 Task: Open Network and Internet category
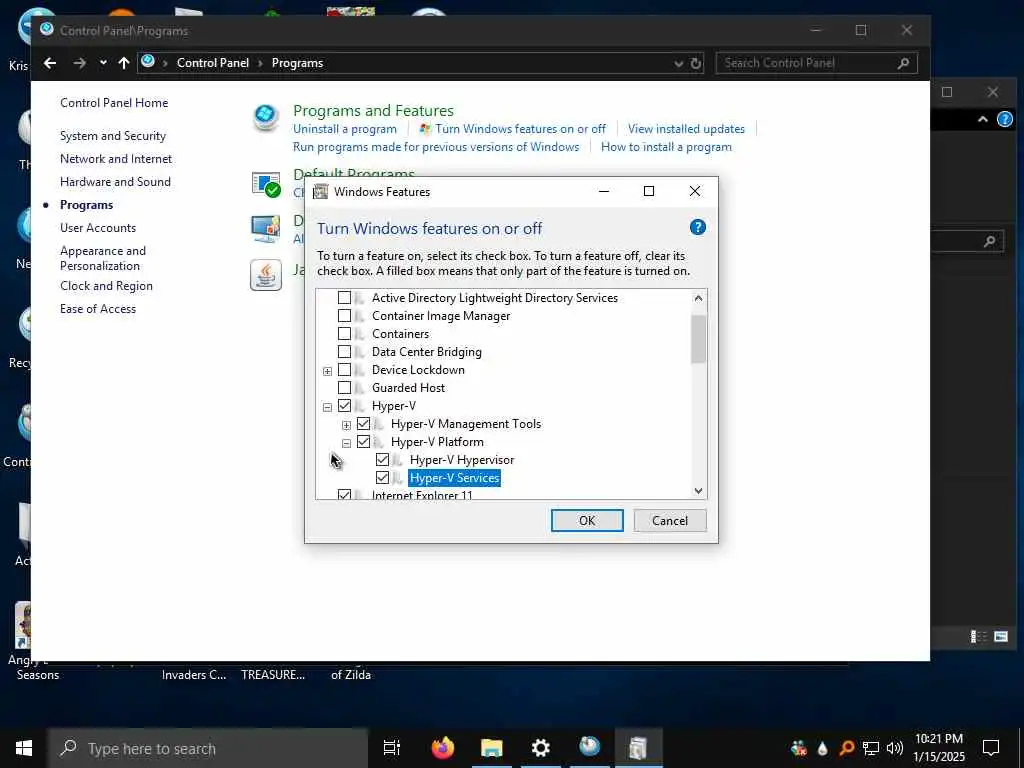tap(116, 159)
